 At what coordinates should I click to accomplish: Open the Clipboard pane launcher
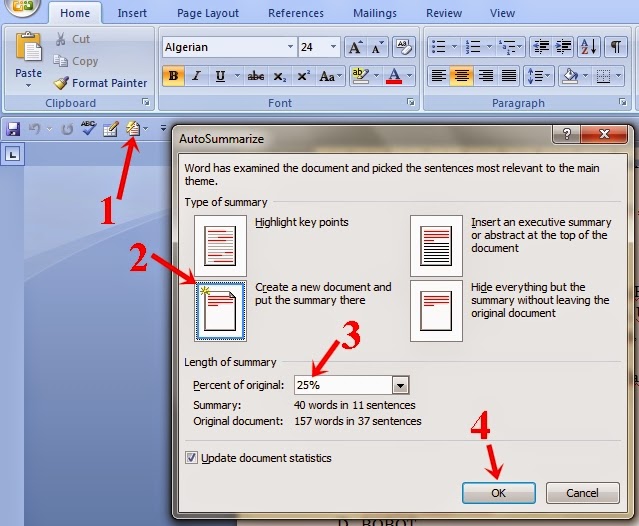pos(146,102)
